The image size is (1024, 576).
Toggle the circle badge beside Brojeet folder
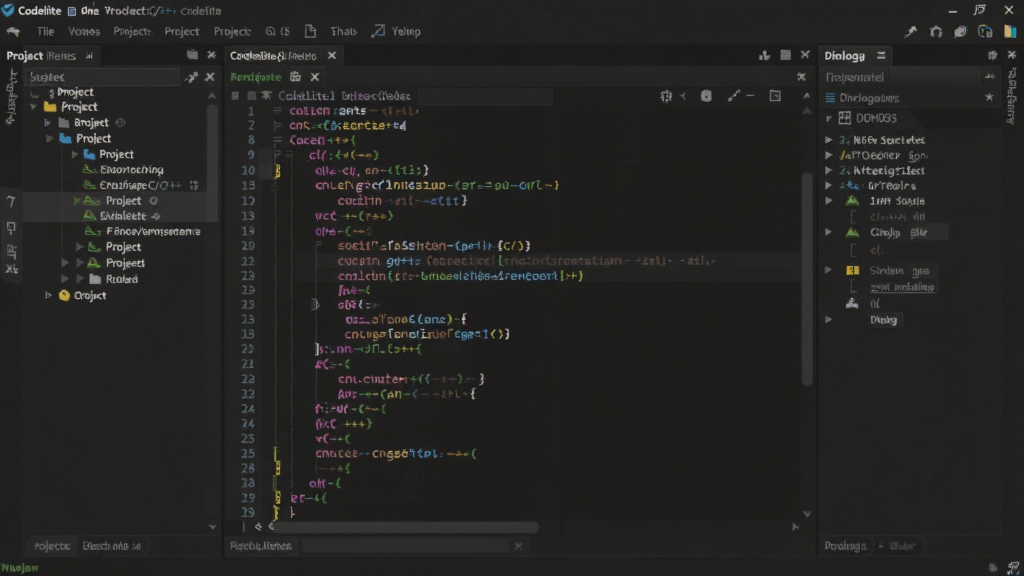click(x=120, y=123)
